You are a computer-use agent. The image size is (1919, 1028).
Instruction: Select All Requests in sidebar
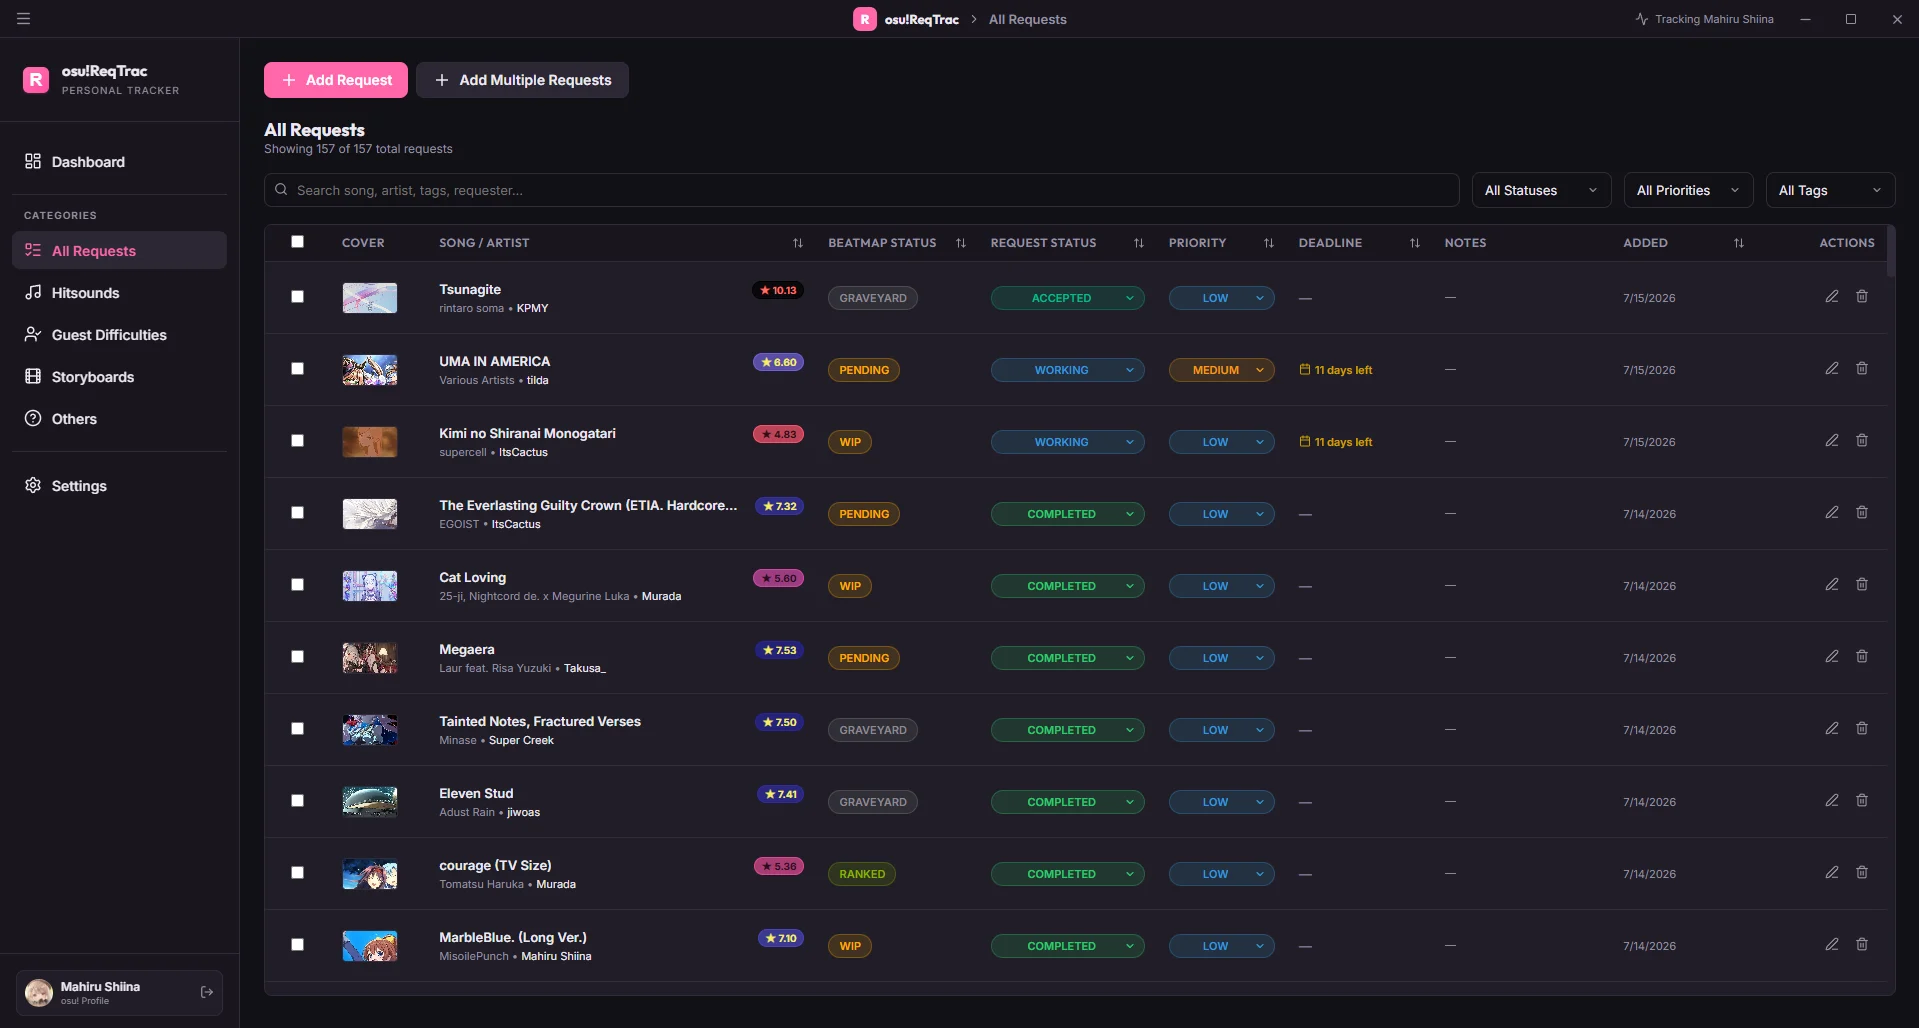tap(119, 251)
